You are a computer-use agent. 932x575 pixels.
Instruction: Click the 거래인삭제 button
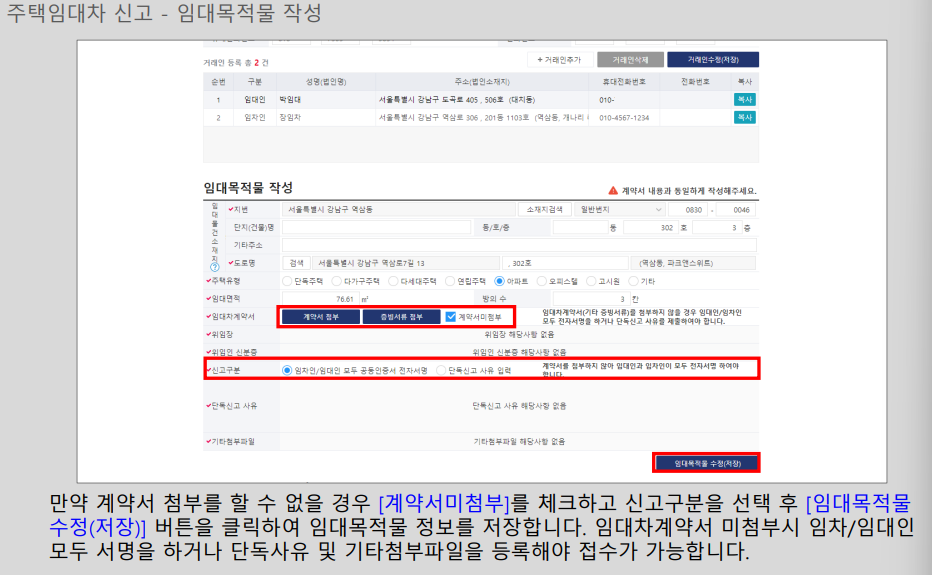(x=630, y=59)
